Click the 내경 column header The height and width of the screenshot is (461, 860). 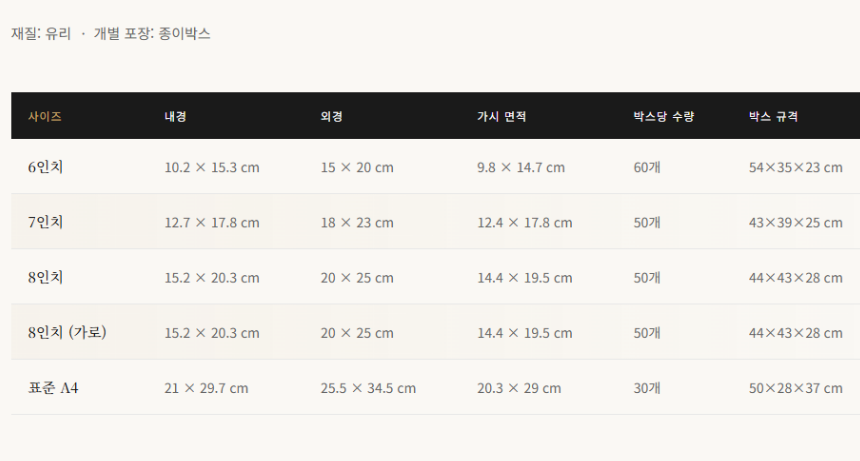pos(175,116)
